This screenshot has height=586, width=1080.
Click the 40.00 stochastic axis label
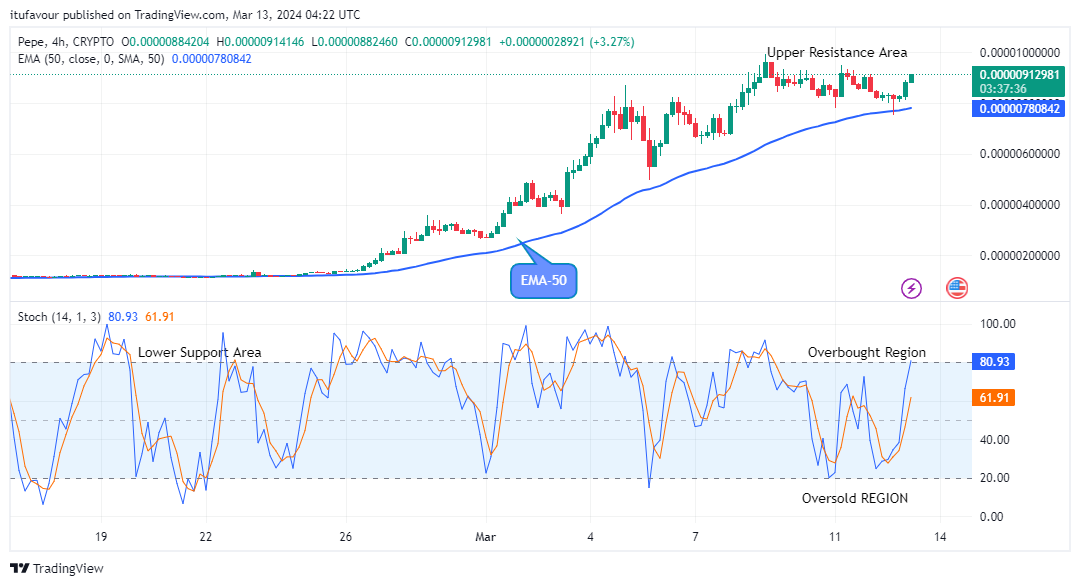coord(995,439)
